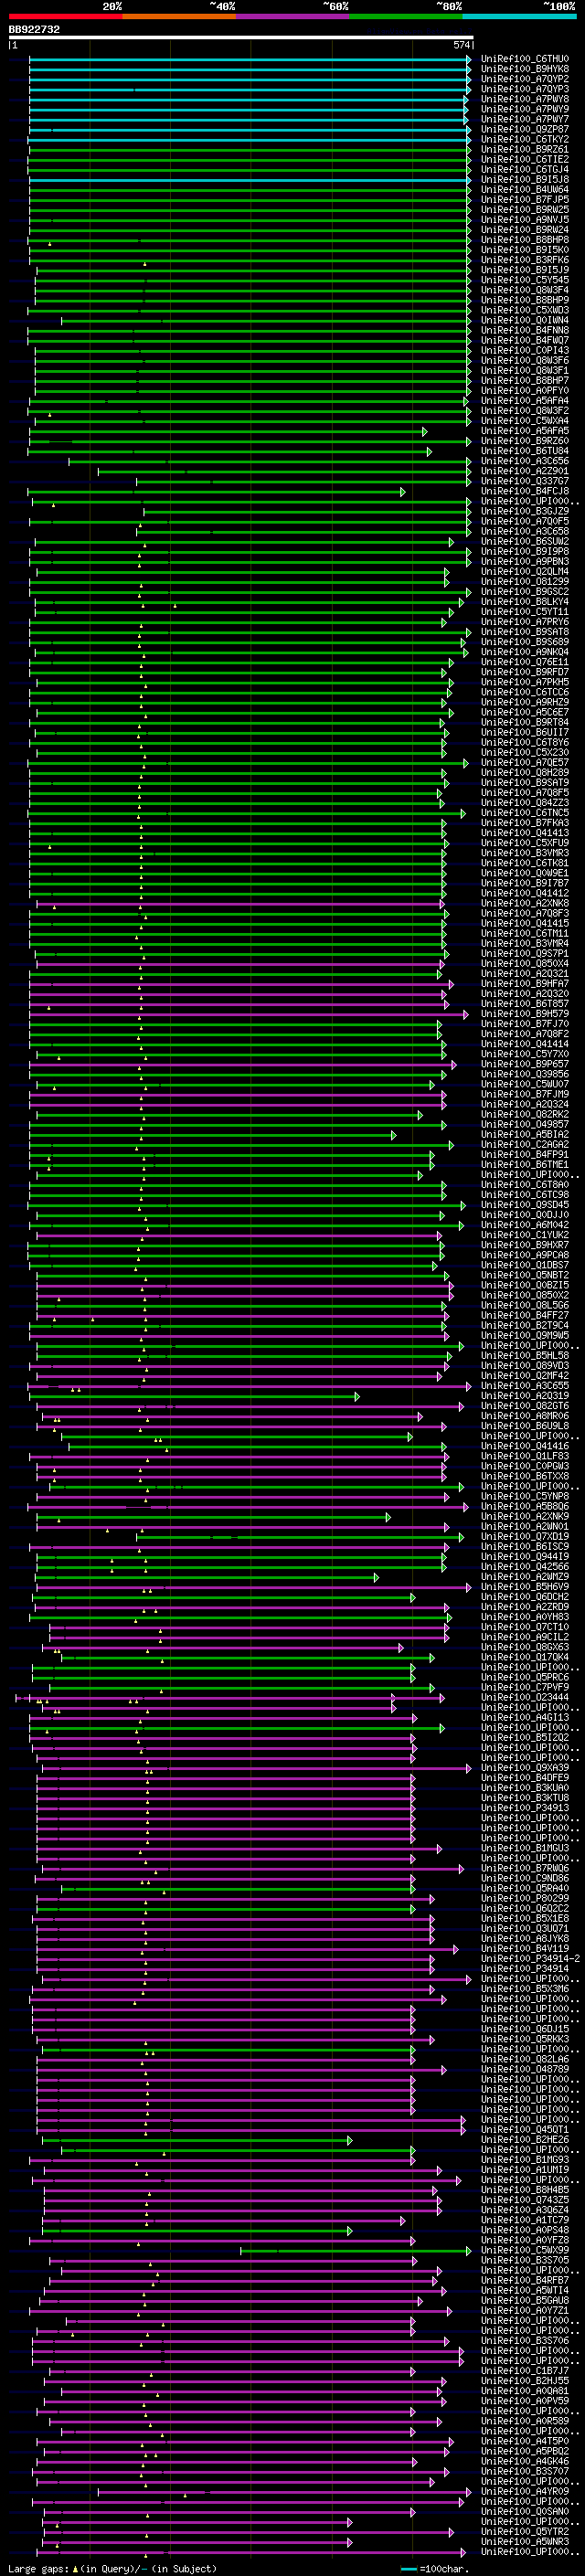Select label UniRef100_C5XWD3
The width and height of the screenshot is (585, 2576).
click(525, 311)
